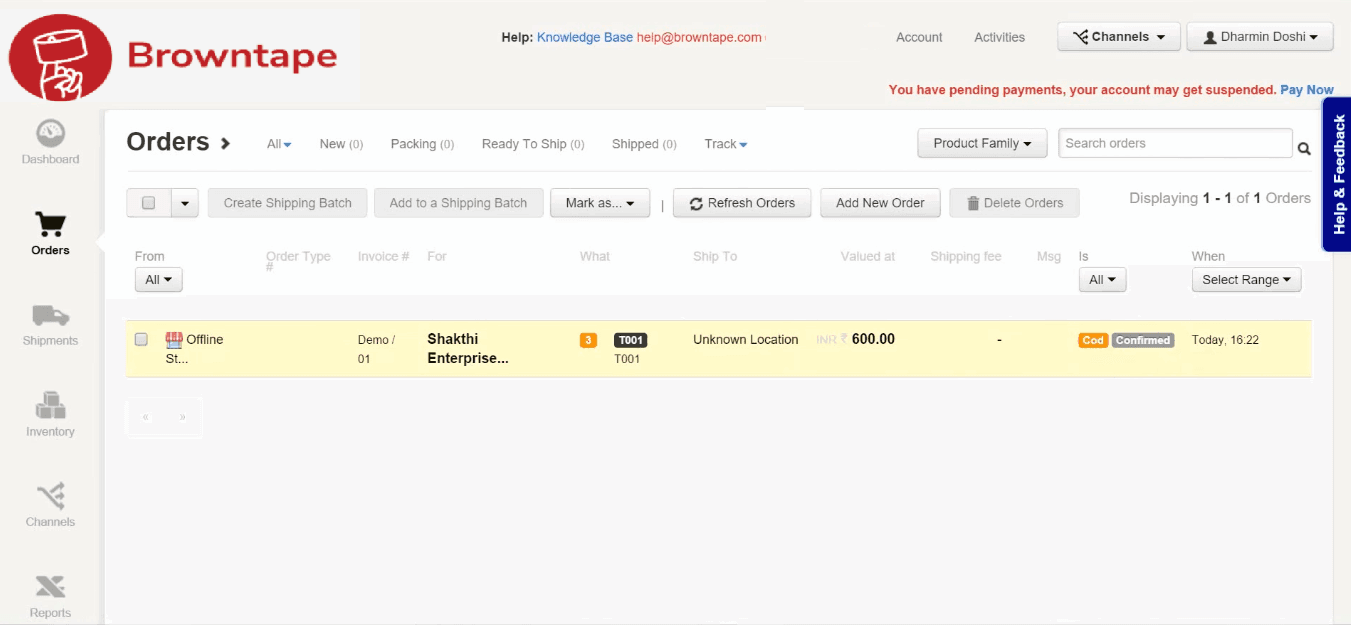1351x625 pixels.
Task: Focus the Search orders input field
Action: (x=1175, y=143)
